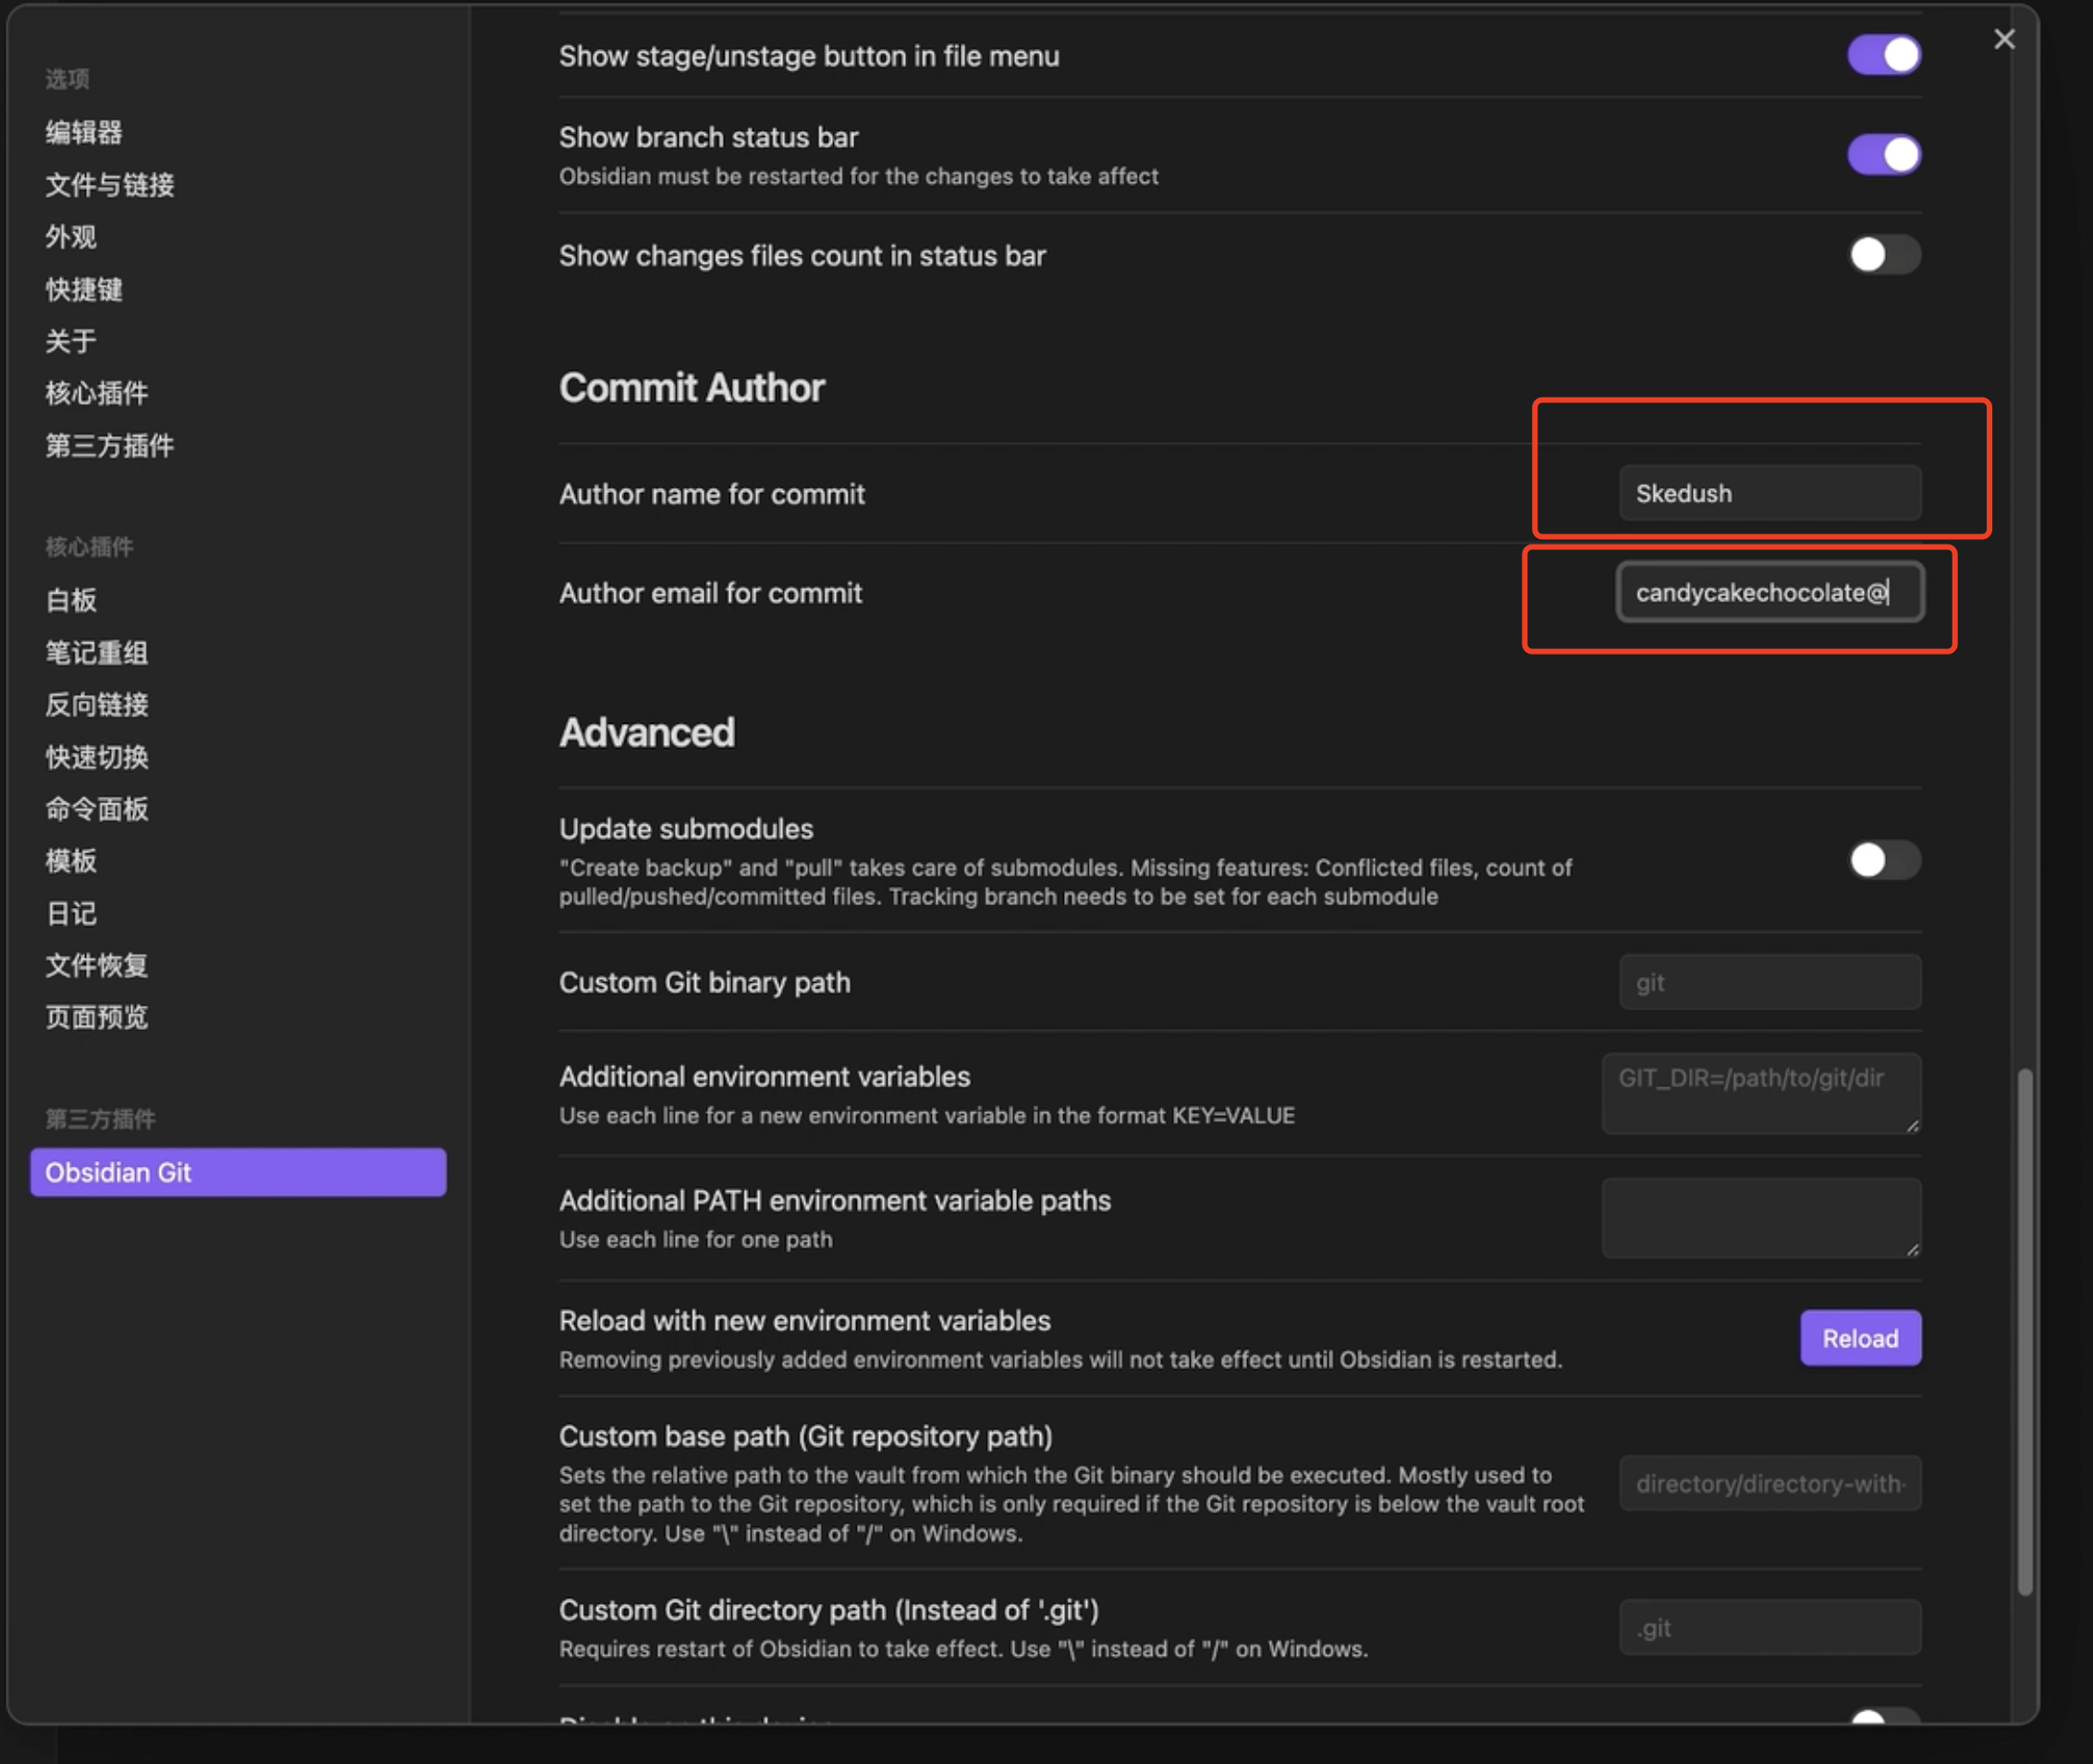2093x1764 pixels.
Task: Switch to 外观 settings tab
Action: click(71, 237)
